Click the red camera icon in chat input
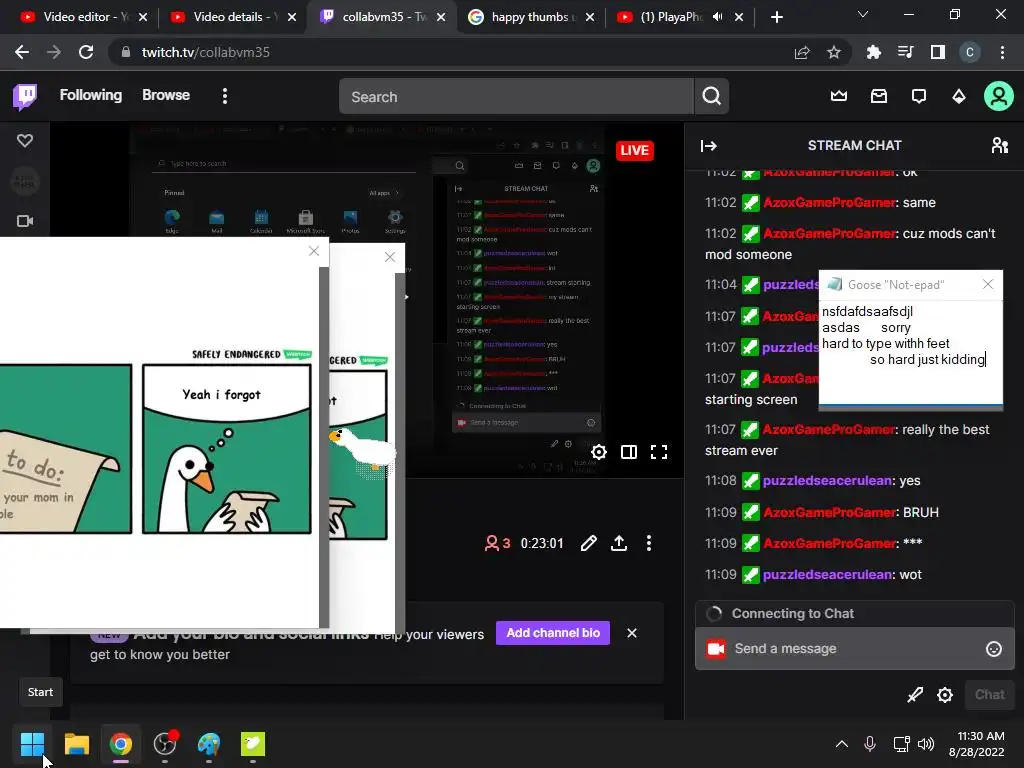 (x=716, y=648)
